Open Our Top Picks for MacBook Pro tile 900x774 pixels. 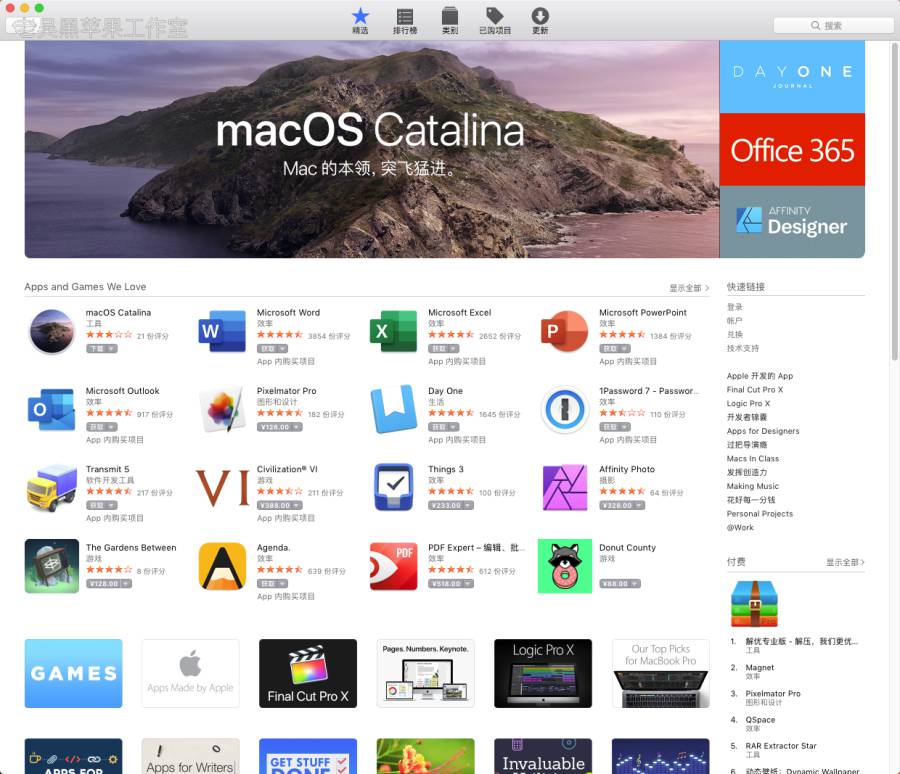click(x=661, y=673)
